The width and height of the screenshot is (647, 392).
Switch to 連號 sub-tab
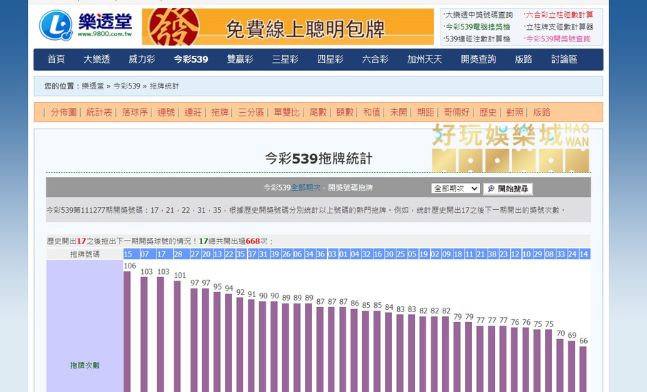coord(166,112)
